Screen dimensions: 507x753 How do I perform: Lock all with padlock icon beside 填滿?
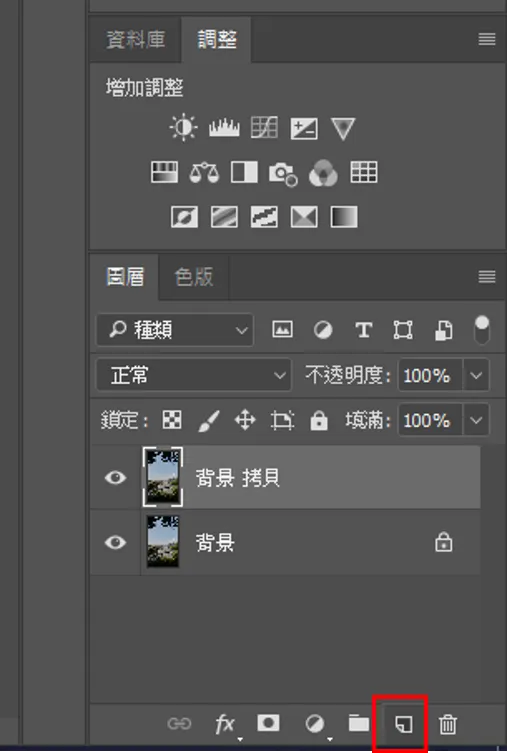319,420
